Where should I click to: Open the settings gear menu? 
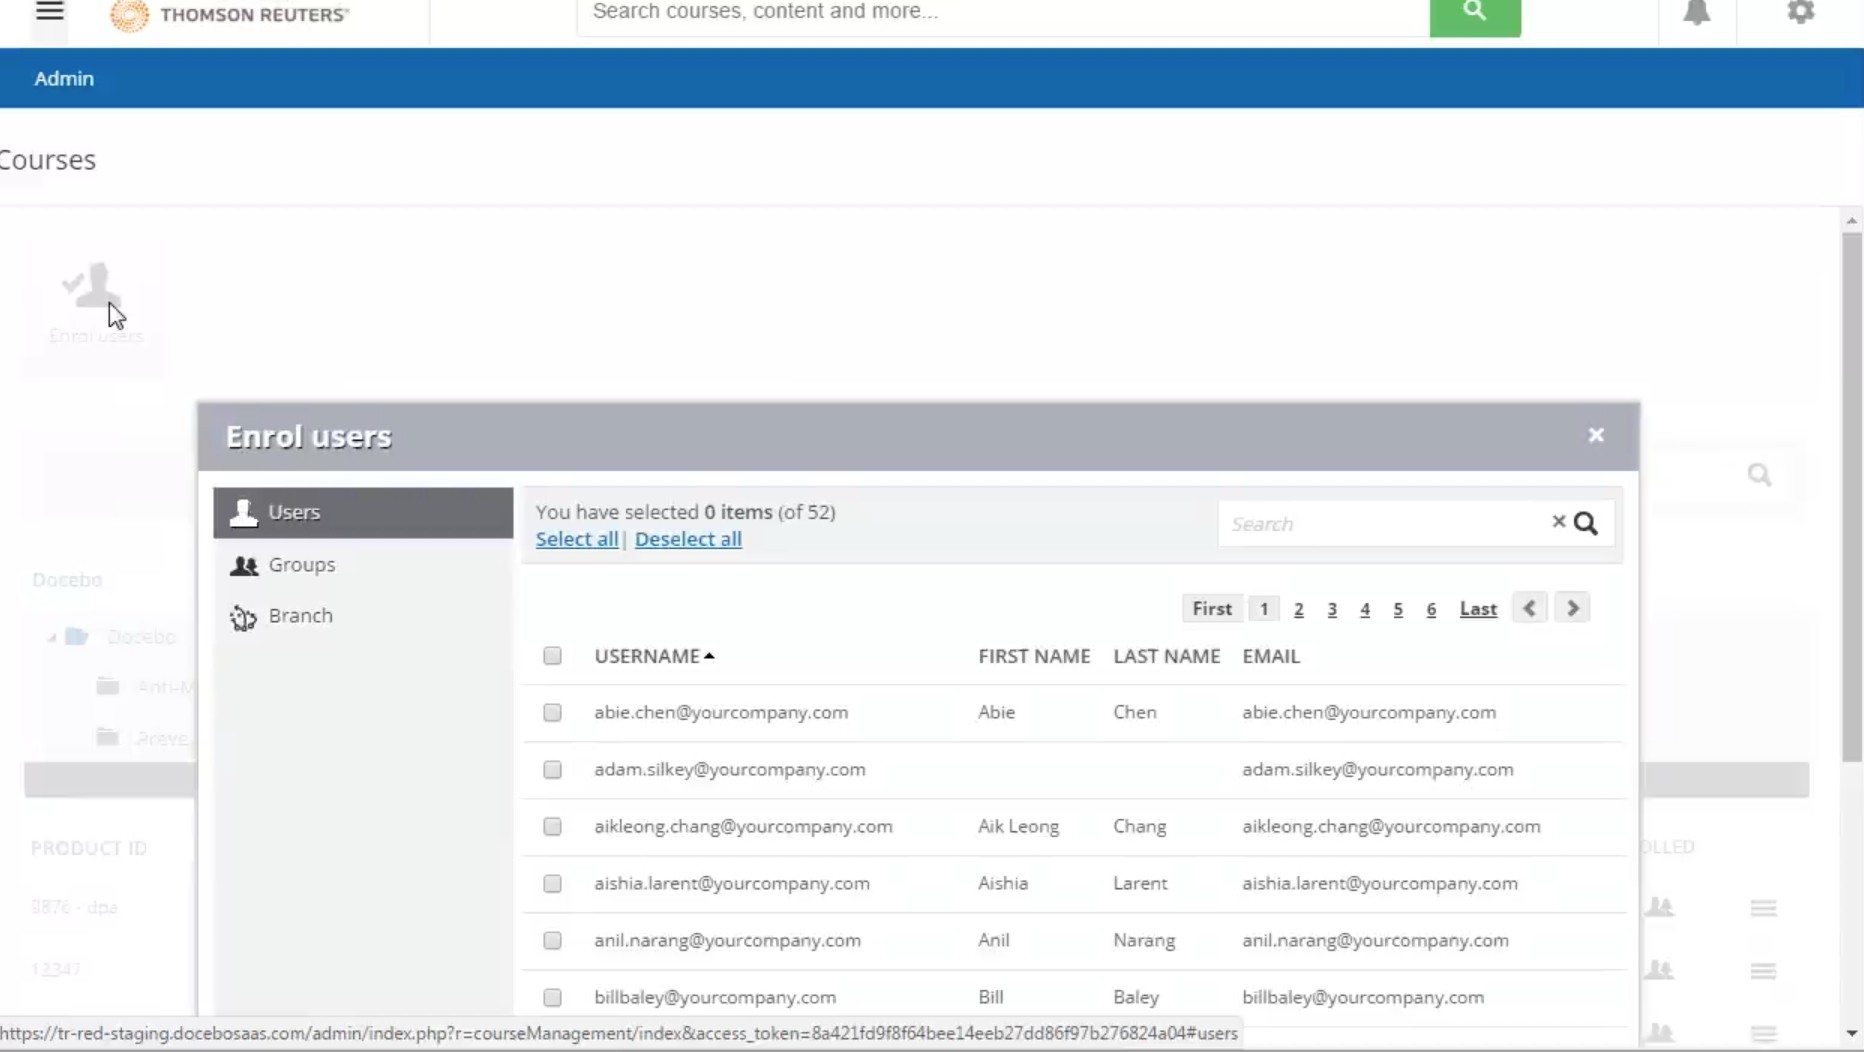1800,13
